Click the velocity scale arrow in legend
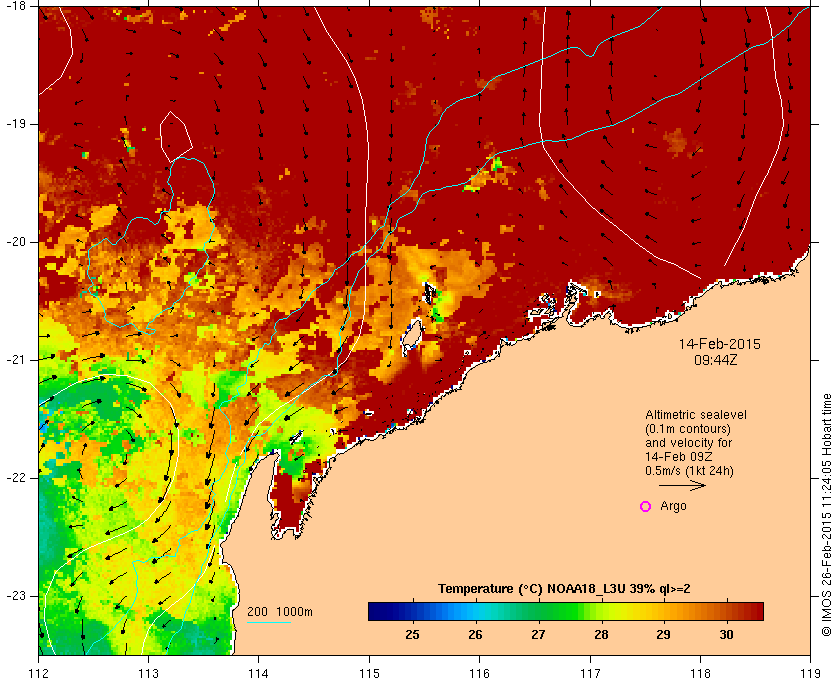The image size is (840, 680). [682, 485]
